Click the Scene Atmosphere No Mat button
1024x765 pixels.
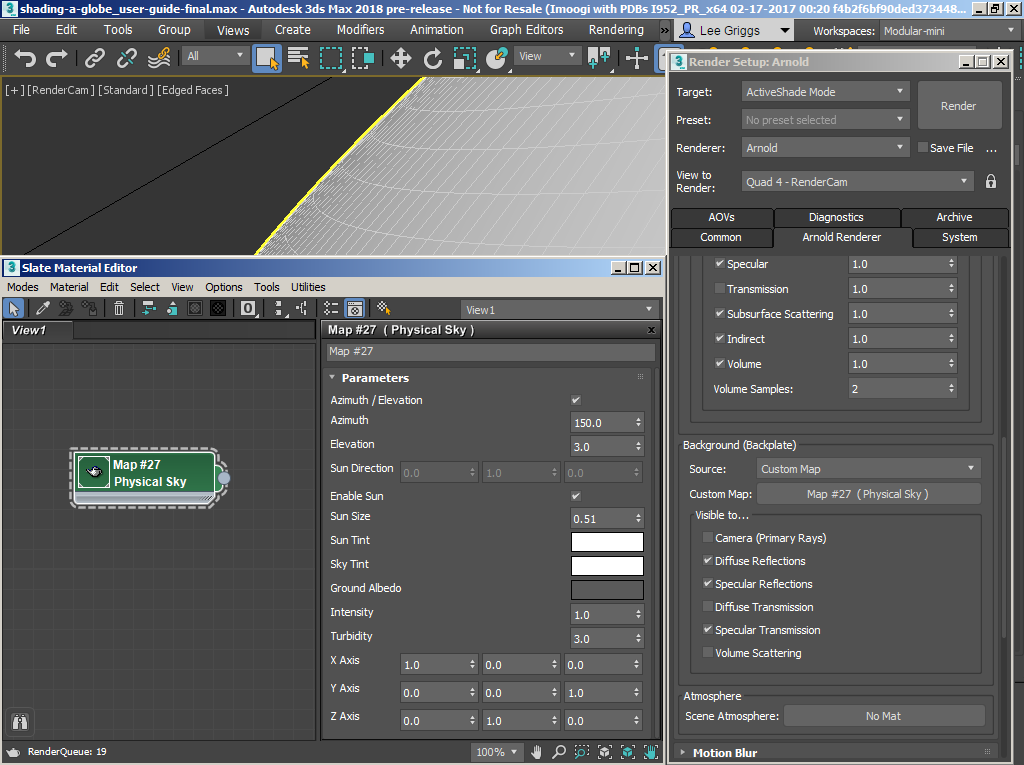coord(884,716)
